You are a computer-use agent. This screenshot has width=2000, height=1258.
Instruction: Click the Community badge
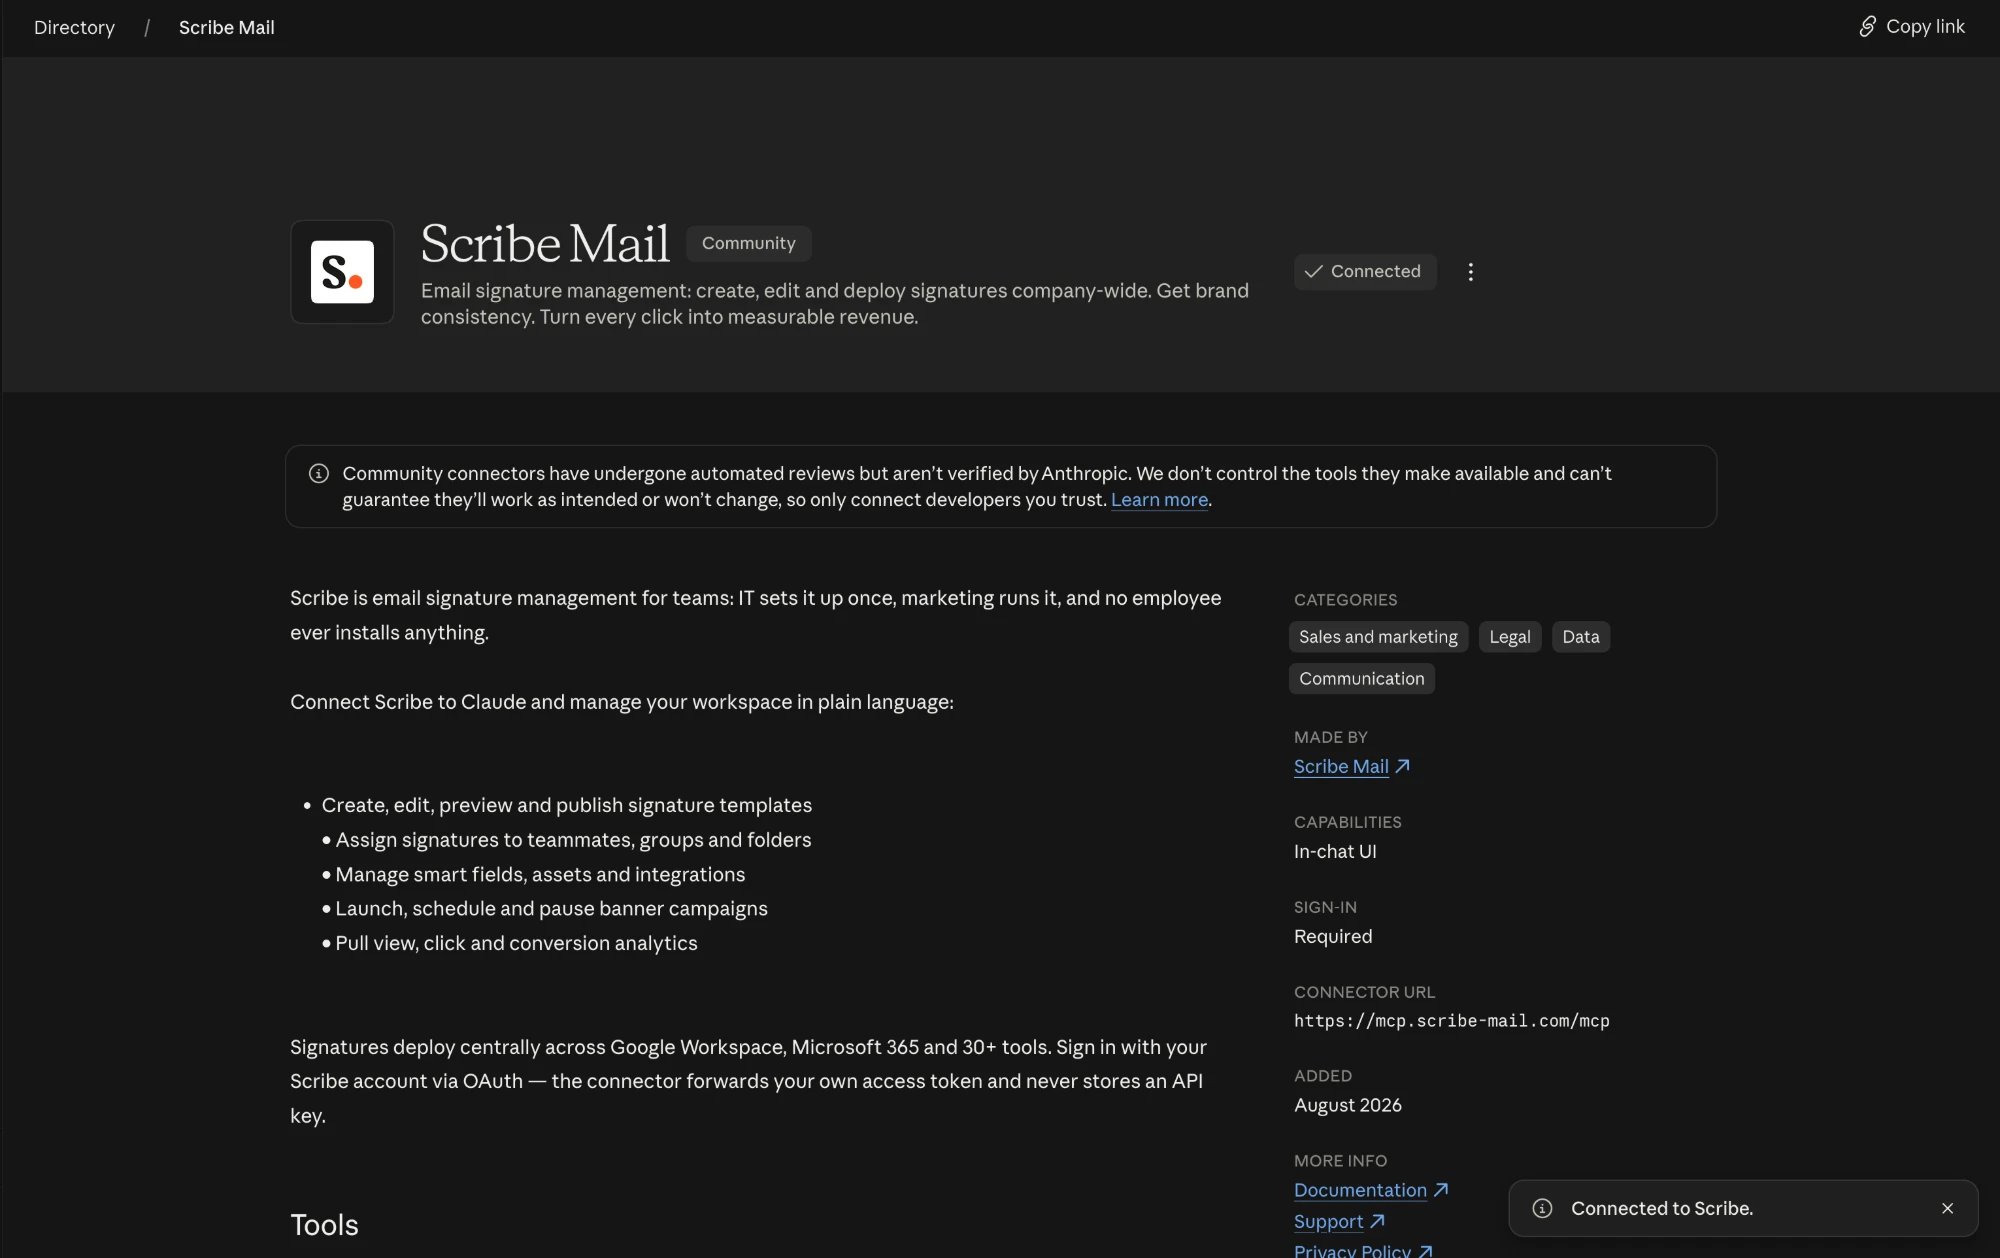point(748,243)
